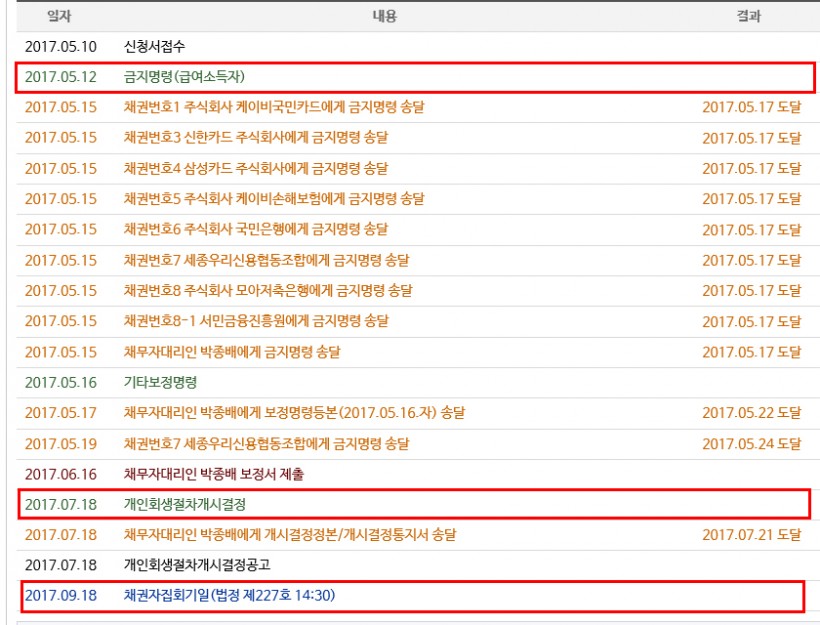
Task: Click the date 2017.05.10
Action: tap(61, 47)
